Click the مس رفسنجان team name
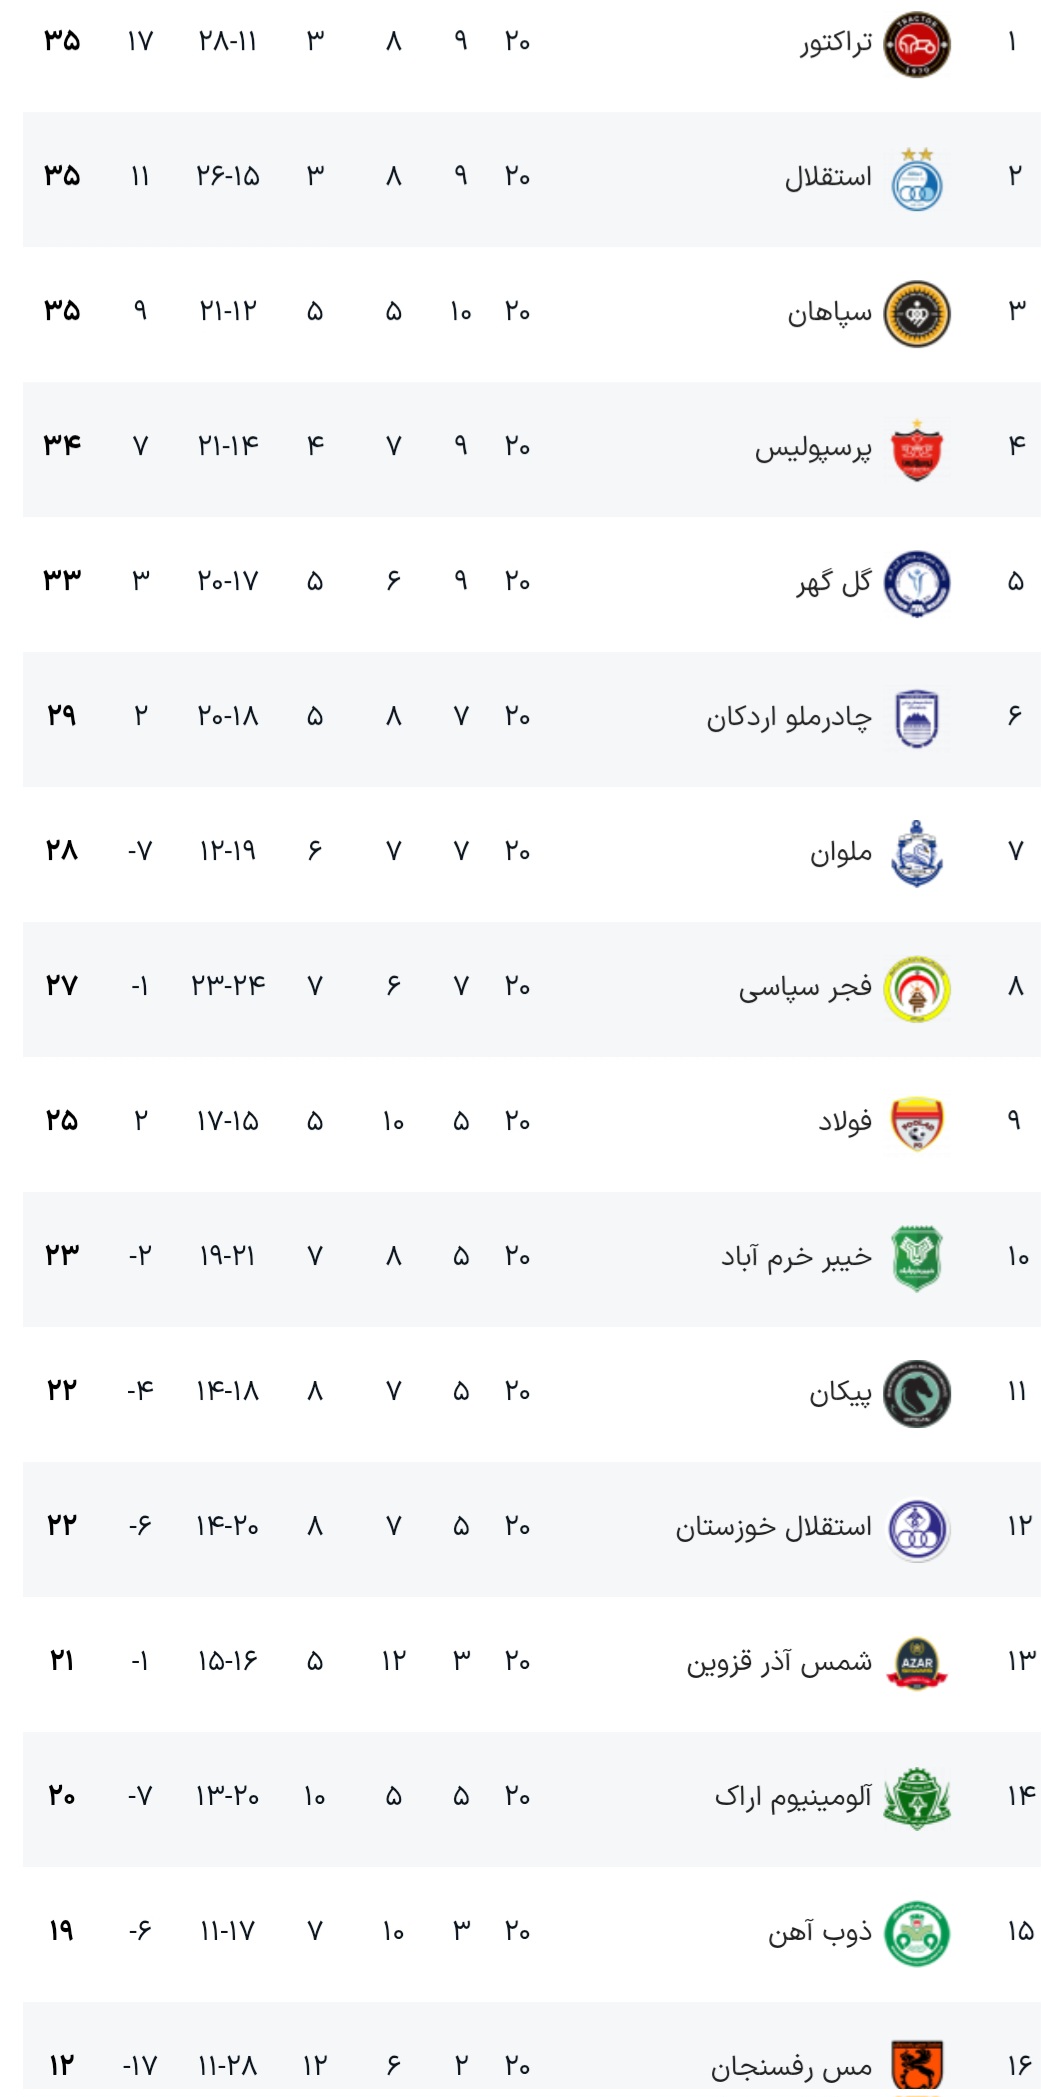 click(791, 2066)
